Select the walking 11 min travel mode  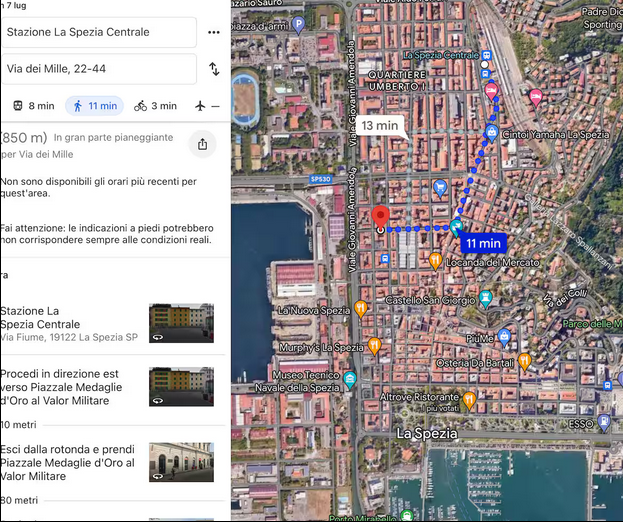click(x=95, y=106)
